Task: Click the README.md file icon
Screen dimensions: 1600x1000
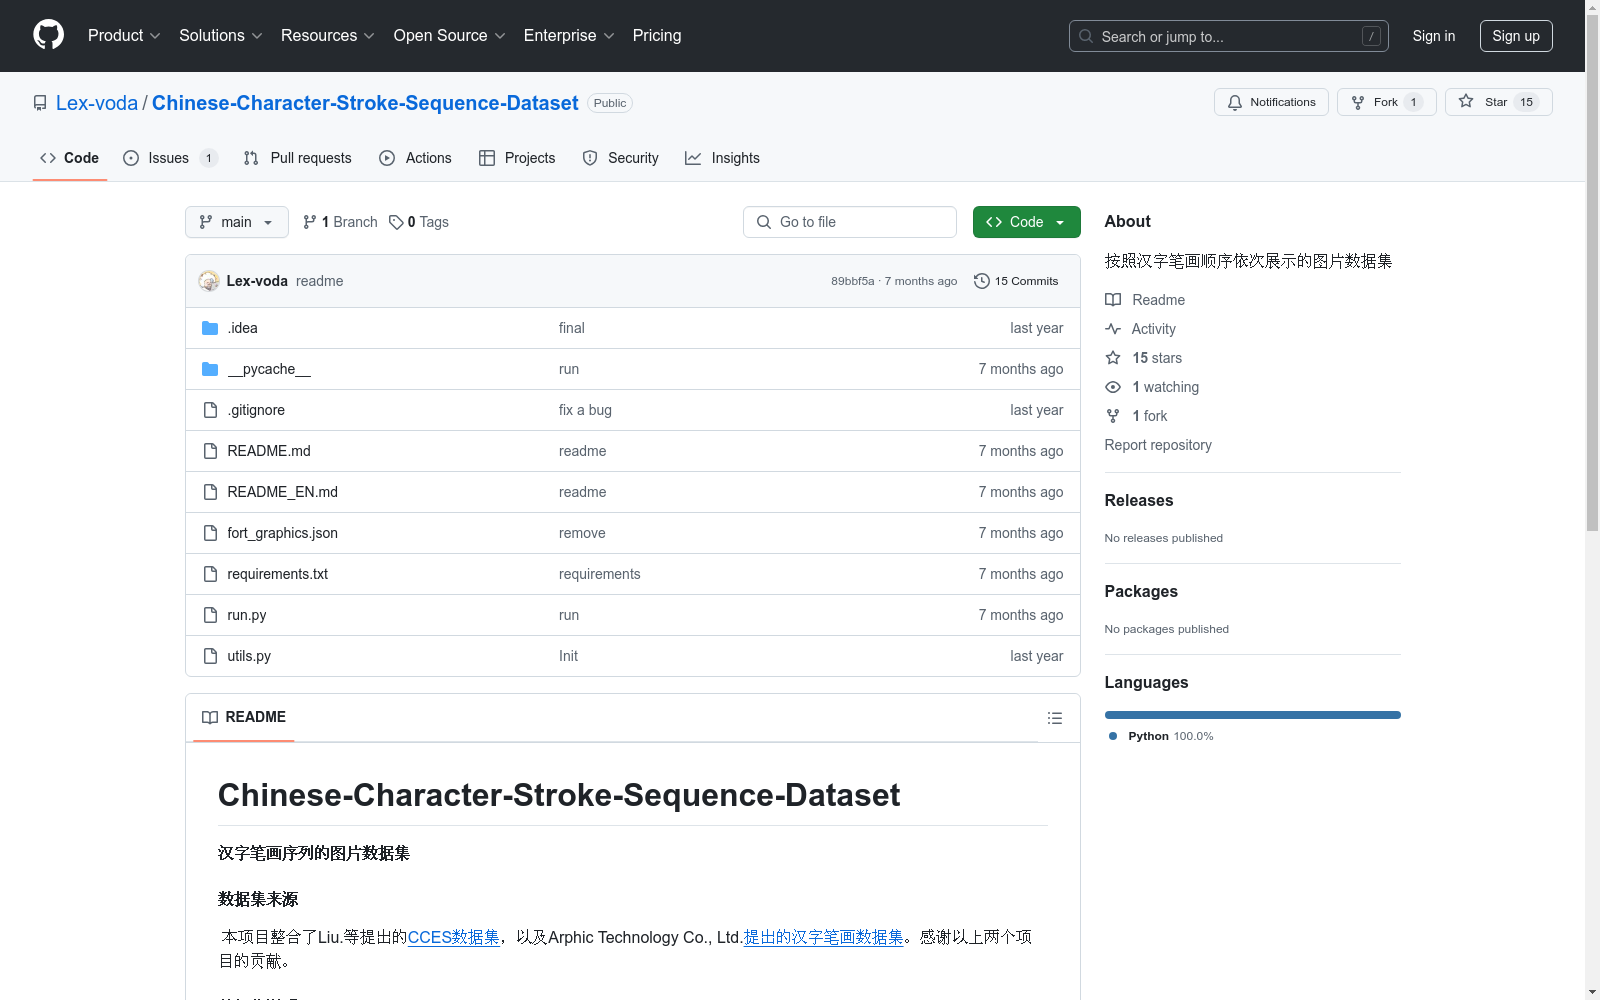Action: pyautogui.click(x=210, y=451)
